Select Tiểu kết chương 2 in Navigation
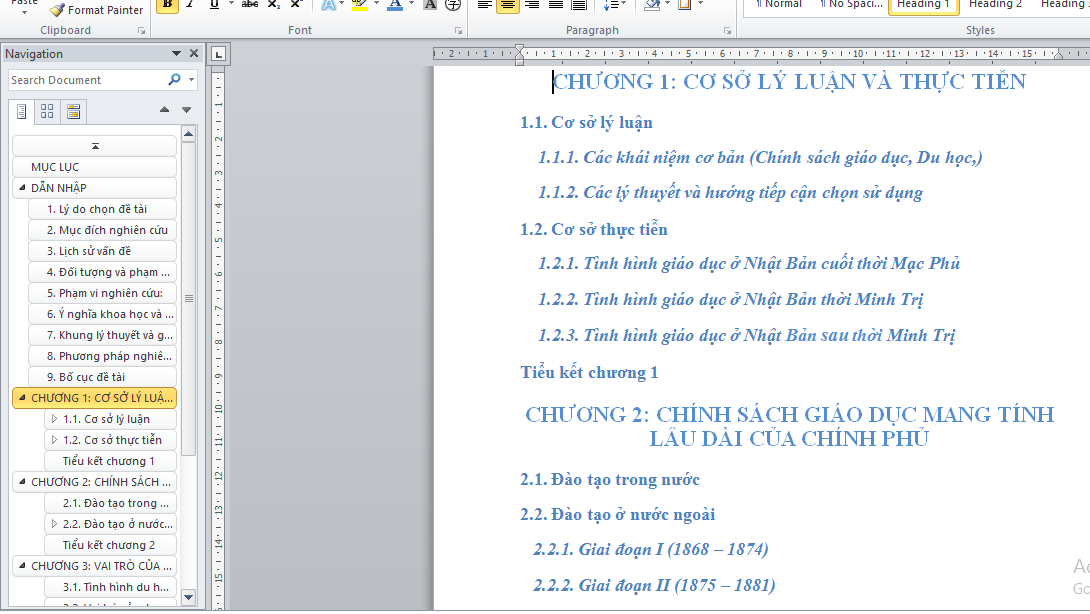 click(110, 545)
